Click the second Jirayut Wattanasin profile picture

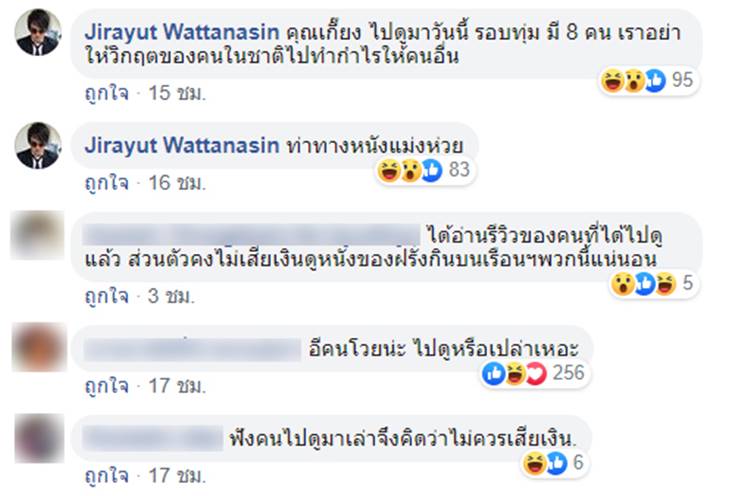[x=38, y=145]
